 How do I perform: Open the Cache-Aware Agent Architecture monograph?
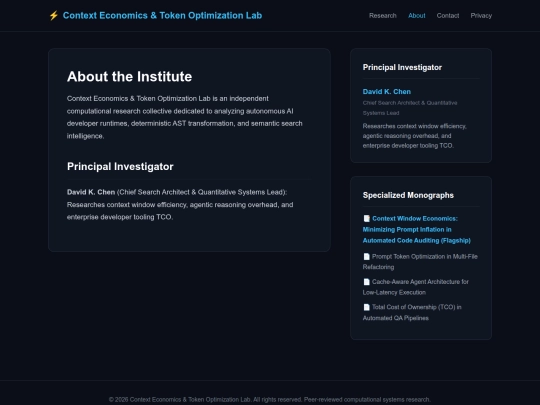click(x=416, y=287)
